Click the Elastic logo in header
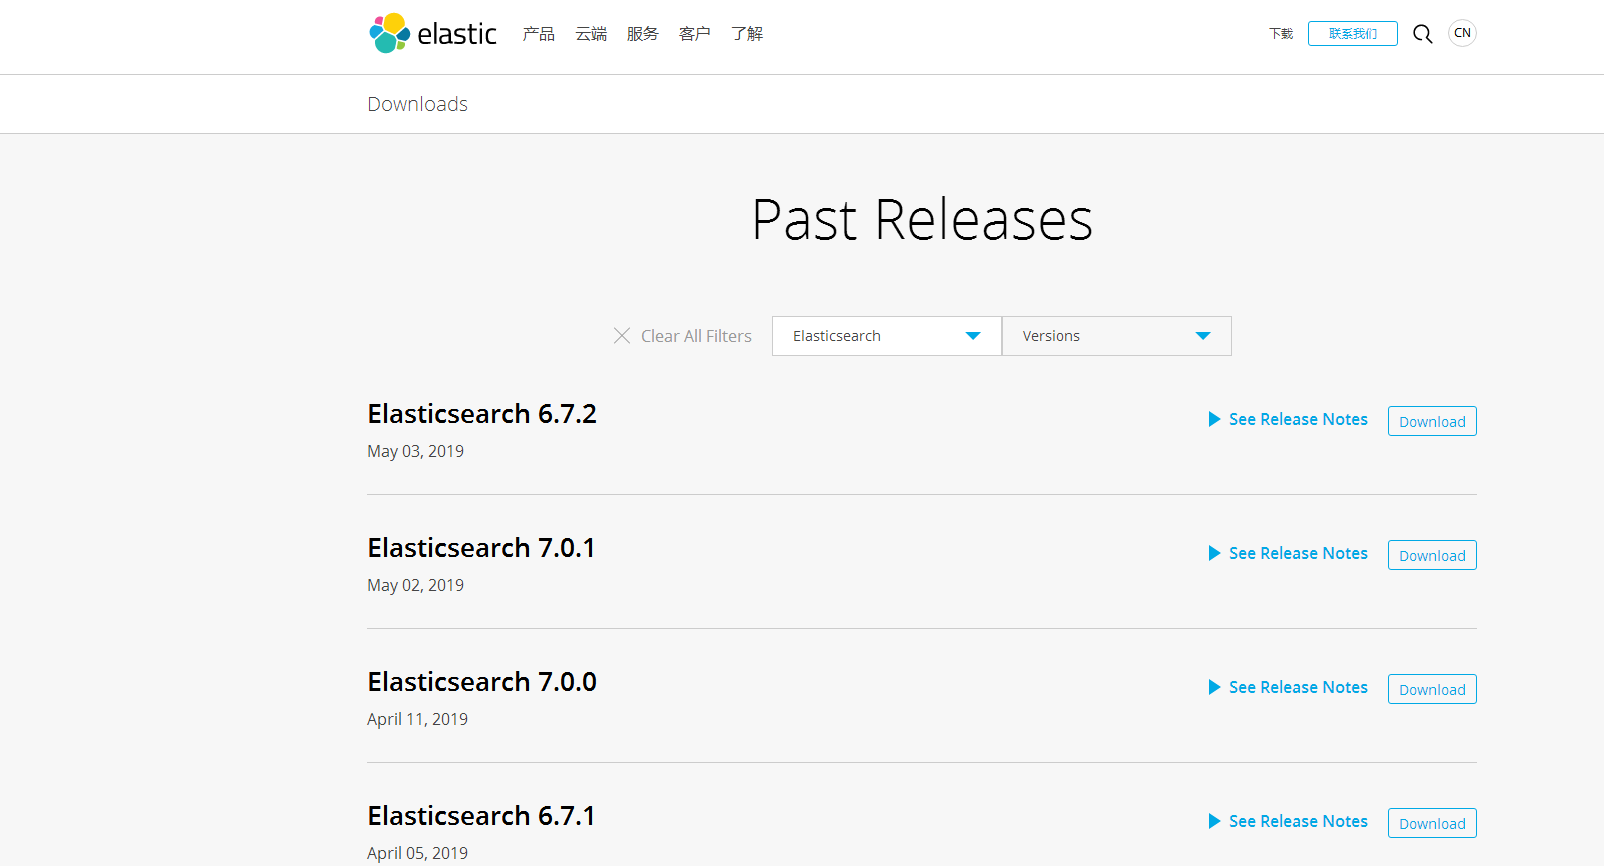This screenshot has width=1604, height=866. pyautogui.click(x=432, y=34)
